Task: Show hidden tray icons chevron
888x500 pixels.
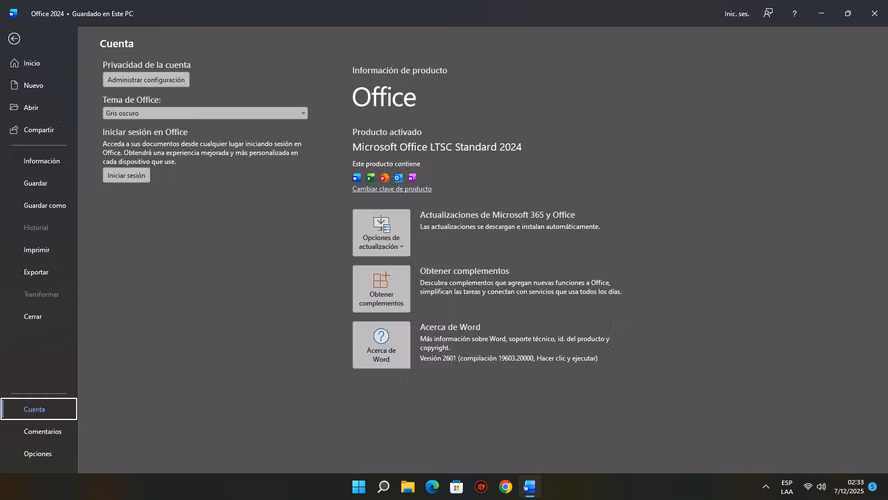Action: [x=766, y=487]
